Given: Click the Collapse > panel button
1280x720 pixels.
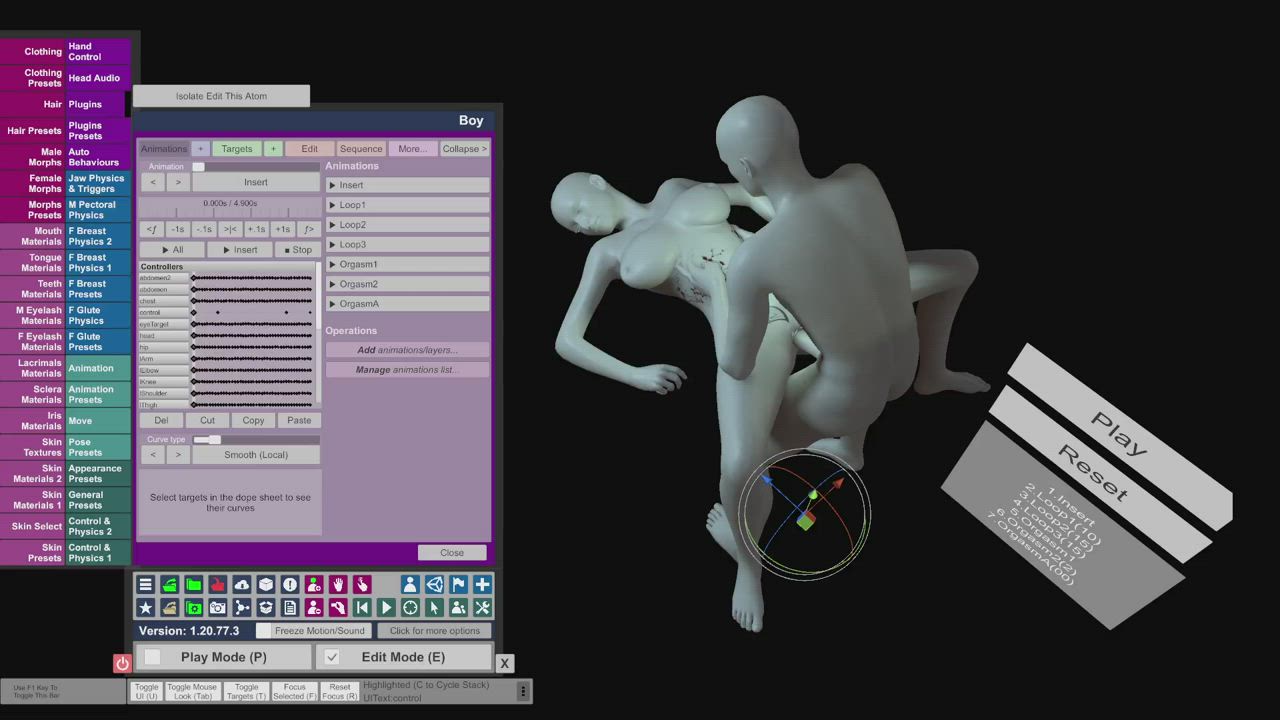Looking at the screenshot, I should 465,149.
